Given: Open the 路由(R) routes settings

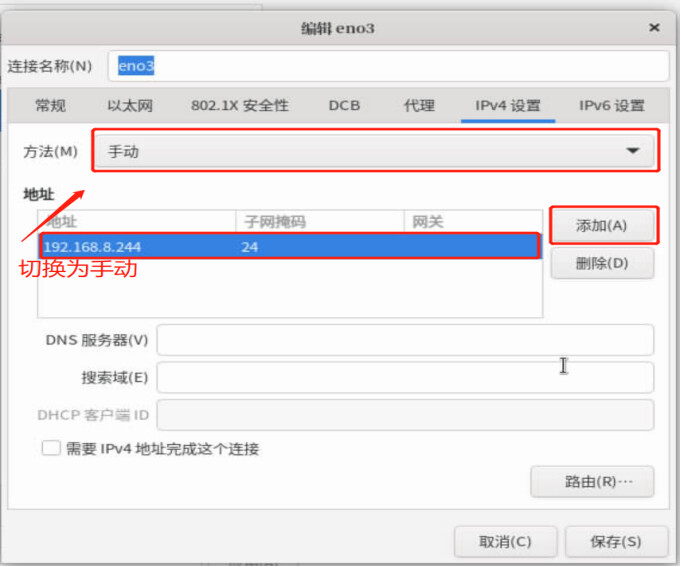Looking at the screenshot, I should (592, 482).
